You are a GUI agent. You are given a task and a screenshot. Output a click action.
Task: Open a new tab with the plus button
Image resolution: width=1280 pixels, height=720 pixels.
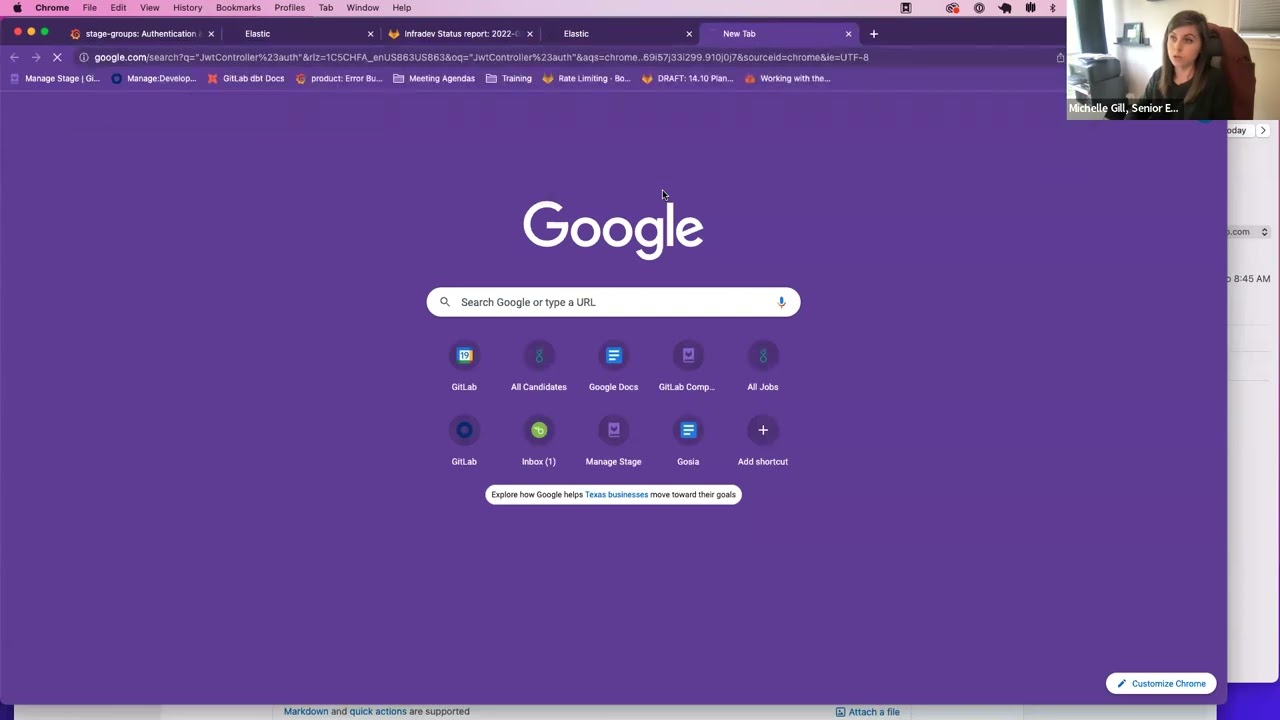873,34
